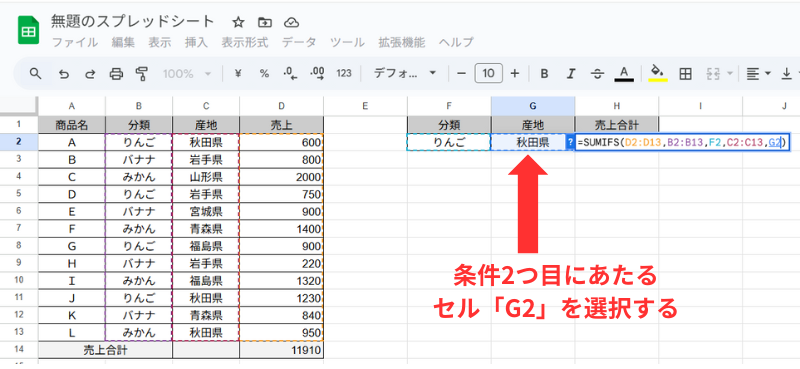This screenshot has height=369, width=800.
Task: Open the search menus magnifier icon
Action: tap(35, 73)
